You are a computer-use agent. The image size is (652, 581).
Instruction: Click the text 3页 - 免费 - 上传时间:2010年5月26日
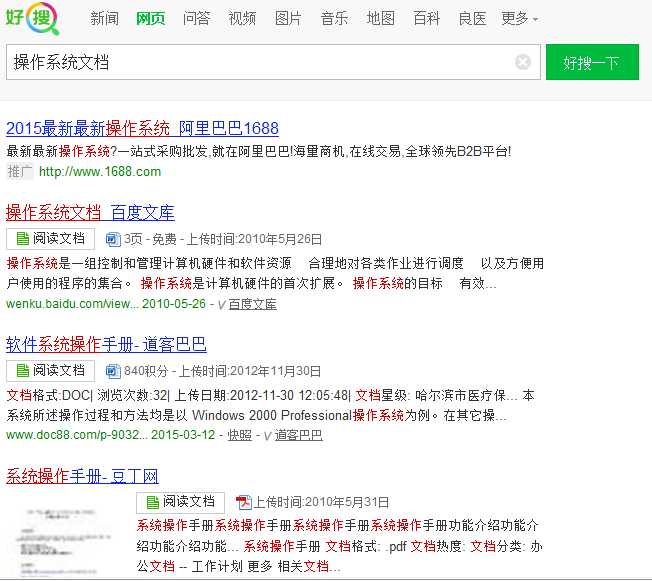coord(223,239)
